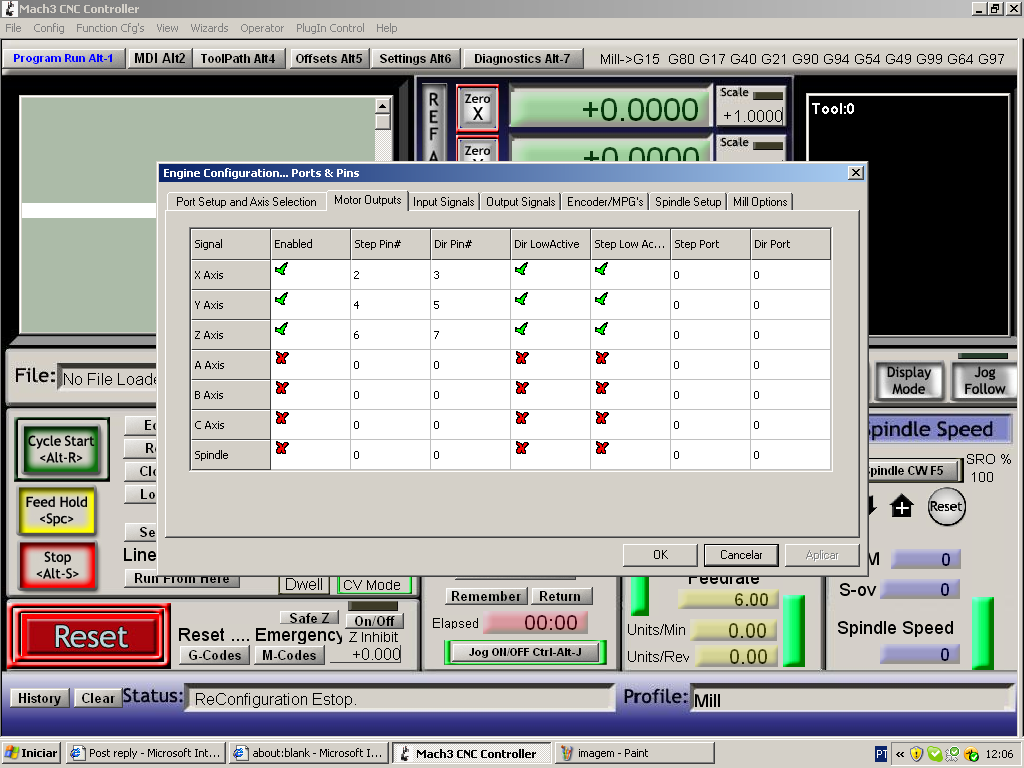
Task: Toggle X Axis Step Low Active checkmark
Action: [x=601, y=269]
